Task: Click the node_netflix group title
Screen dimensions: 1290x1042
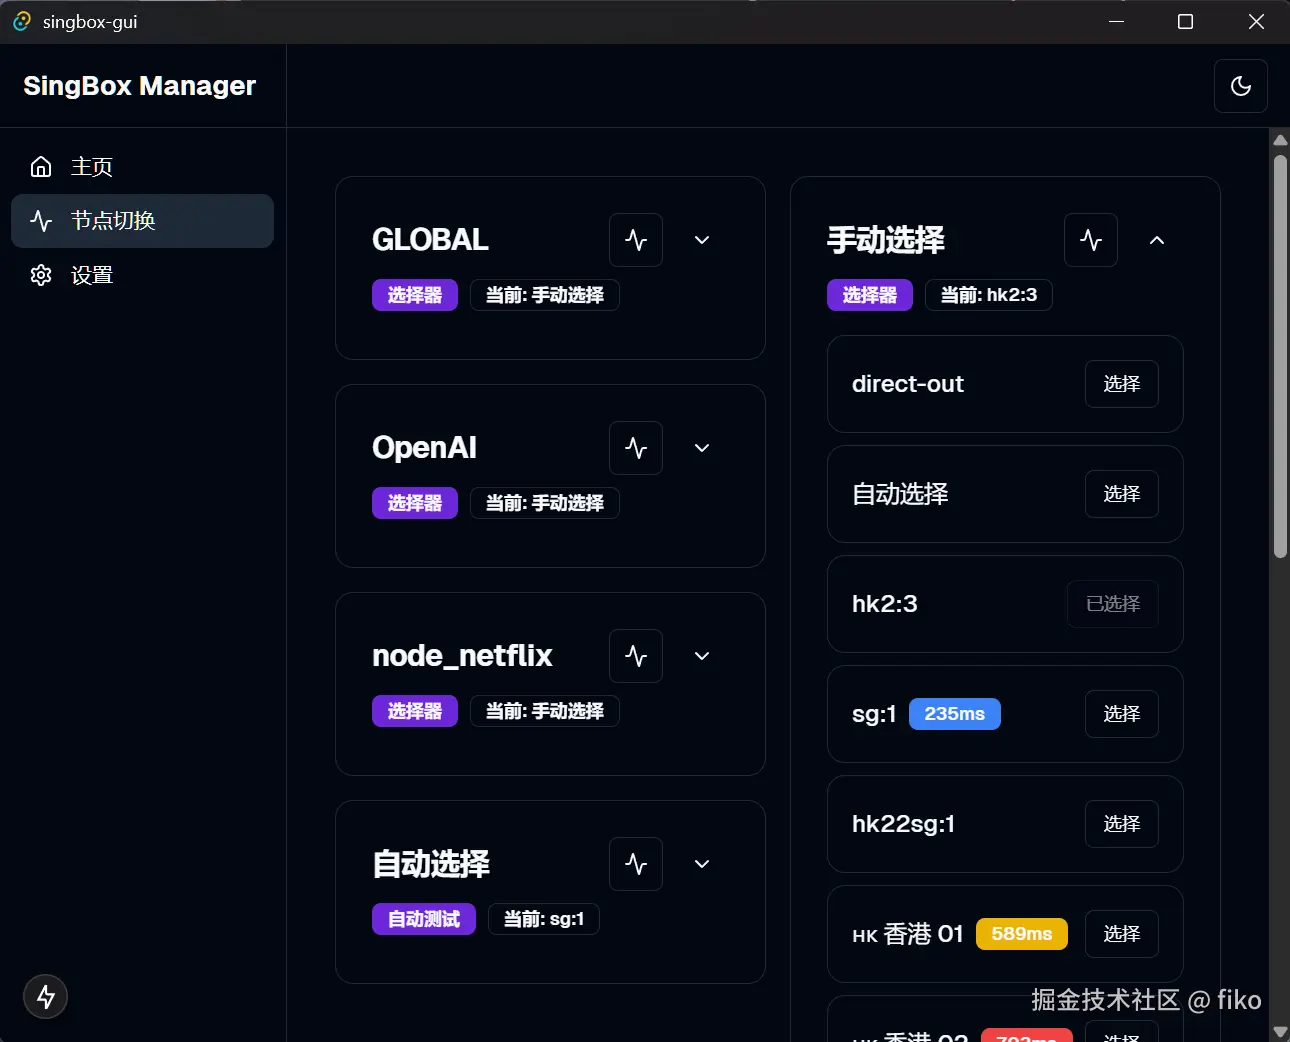Action: 462,656
